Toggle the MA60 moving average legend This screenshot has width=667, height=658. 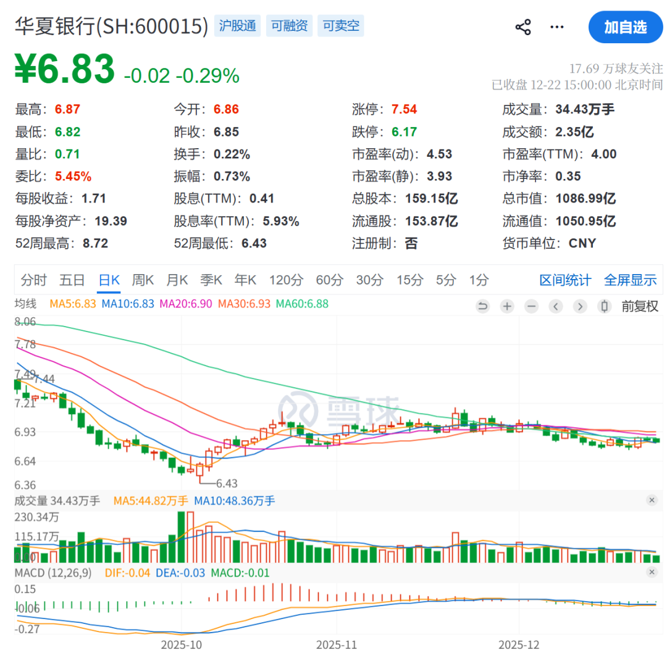(x=303, y=303)
